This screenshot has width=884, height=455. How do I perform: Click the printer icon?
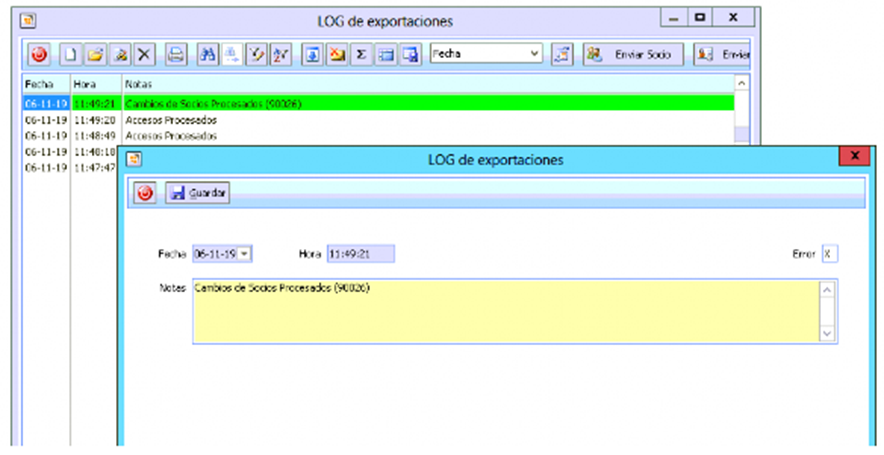[x=176, y=54]
